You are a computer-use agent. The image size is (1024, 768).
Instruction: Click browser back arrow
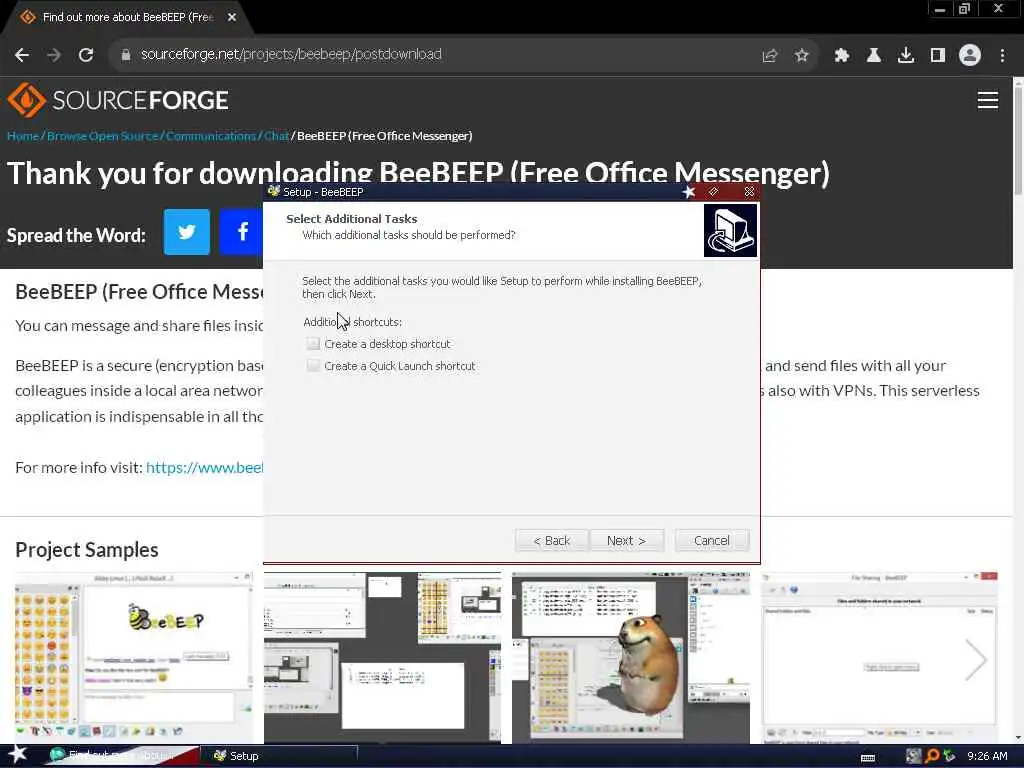(x=22, y=55)
